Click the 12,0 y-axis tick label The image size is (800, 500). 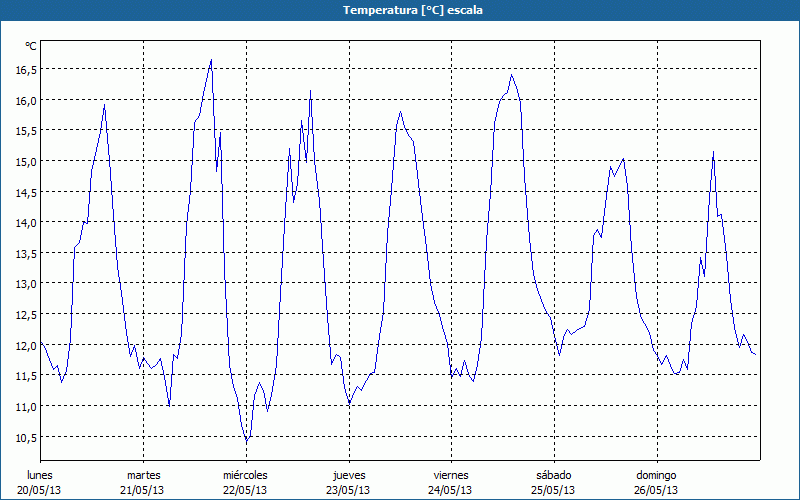pyautogui.click(x=25, y=345)
